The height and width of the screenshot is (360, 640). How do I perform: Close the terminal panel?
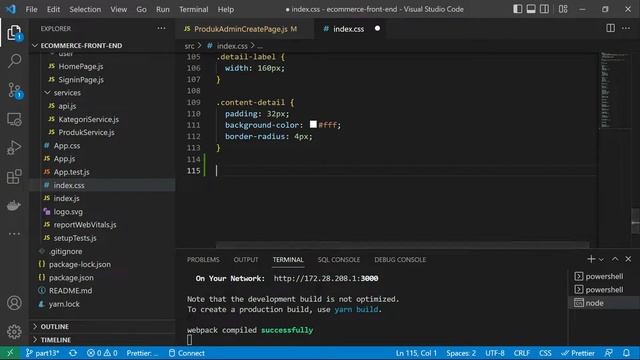[x=628, y=259]
